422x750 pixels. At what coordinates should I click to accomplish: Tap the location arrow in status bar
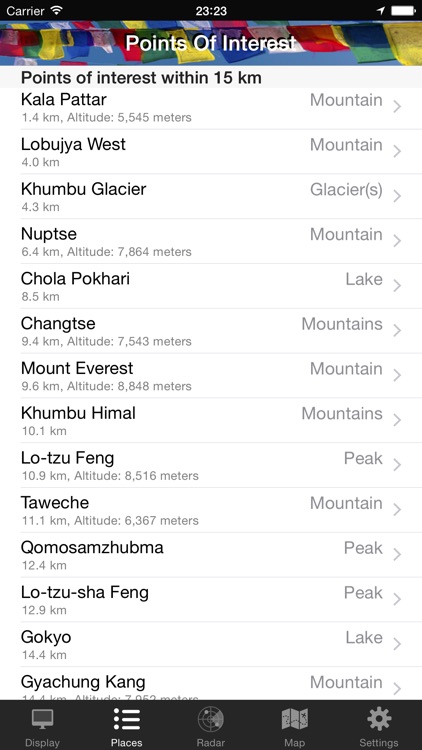coord(380,10)
